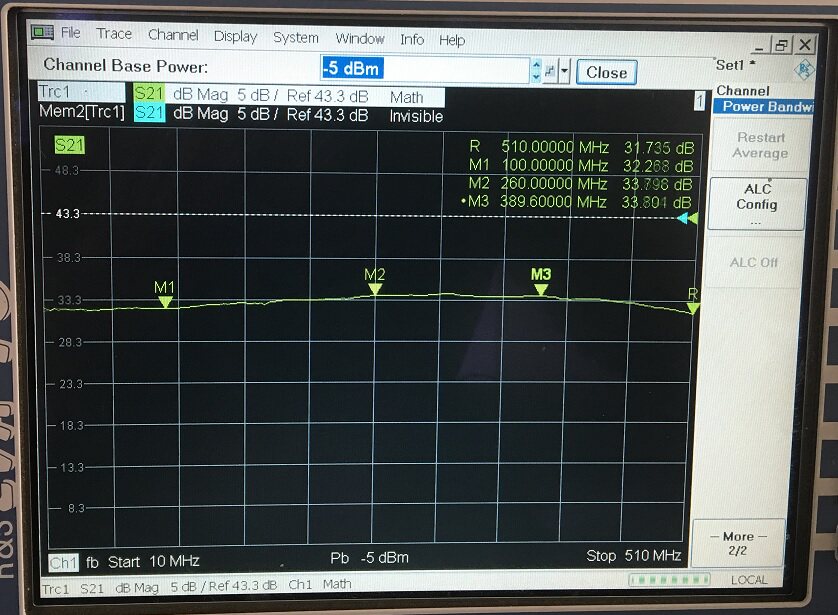Restore the window with the restore button
The height and width of the screenshot is (615, 838).
(782, 45)
